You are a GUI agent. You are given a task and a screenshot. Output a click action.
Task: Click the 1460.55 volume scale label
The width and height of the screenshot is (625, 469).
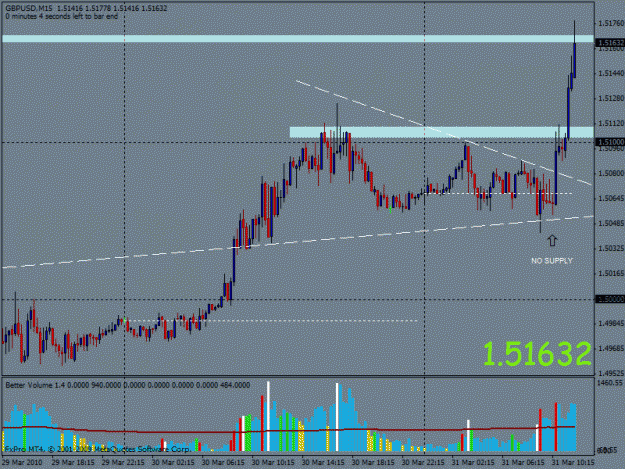[610, 383]
